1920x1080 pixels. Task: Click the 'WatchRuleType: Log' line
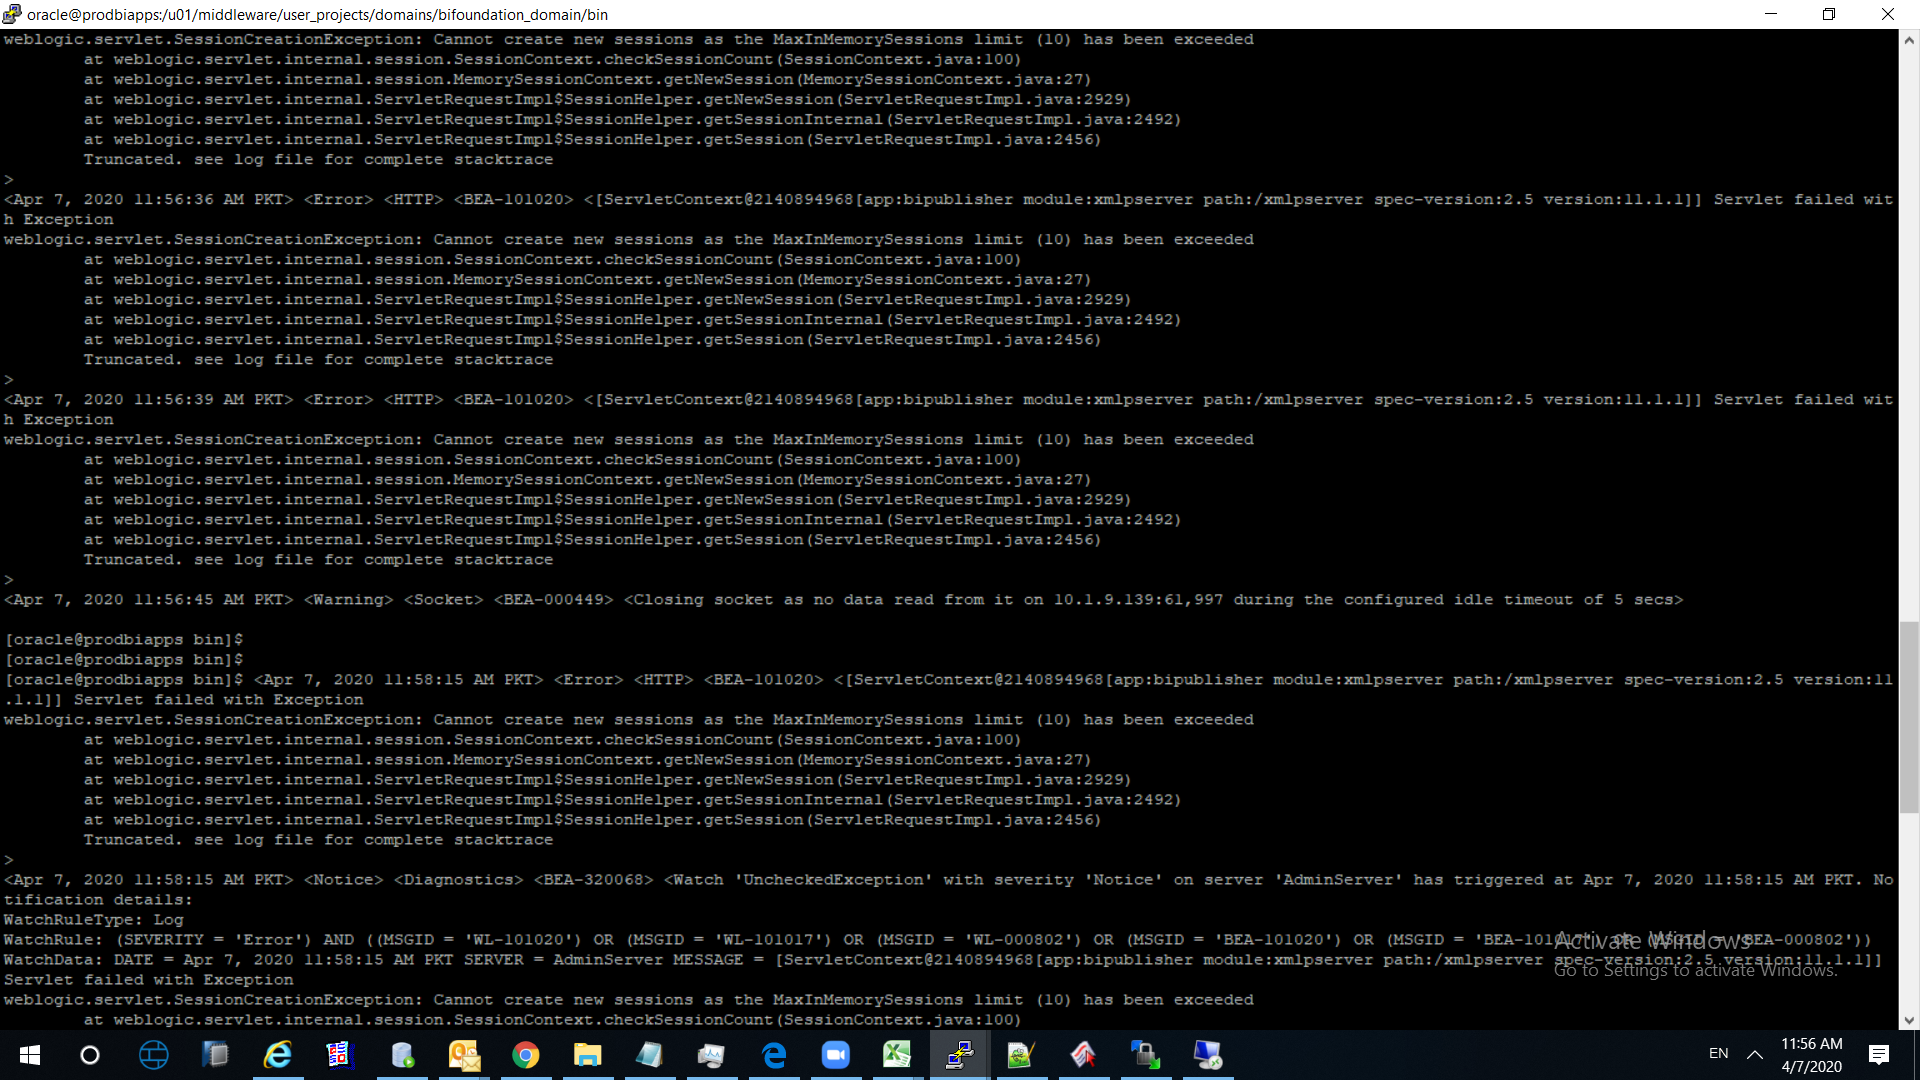pos(94,920)
